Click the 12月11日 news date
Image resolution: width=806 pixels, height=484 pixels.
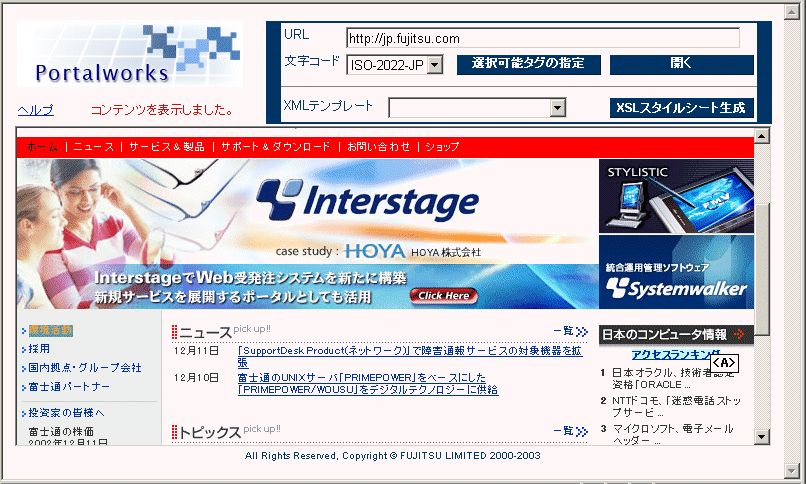tap(196, 351)
